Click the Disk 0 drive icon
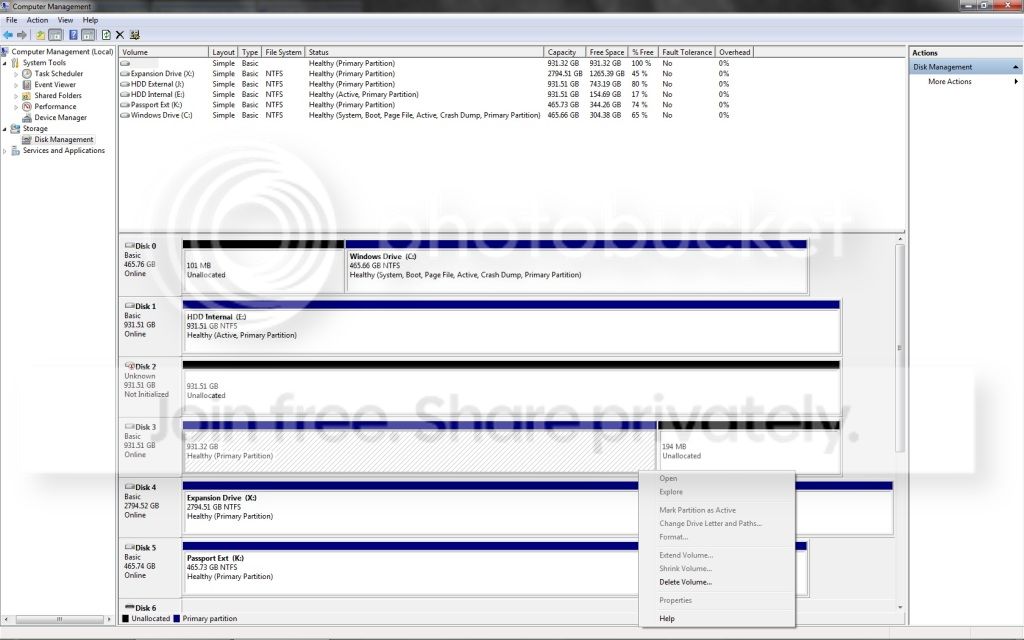The image size is (1024, 640). coord(129,246)
